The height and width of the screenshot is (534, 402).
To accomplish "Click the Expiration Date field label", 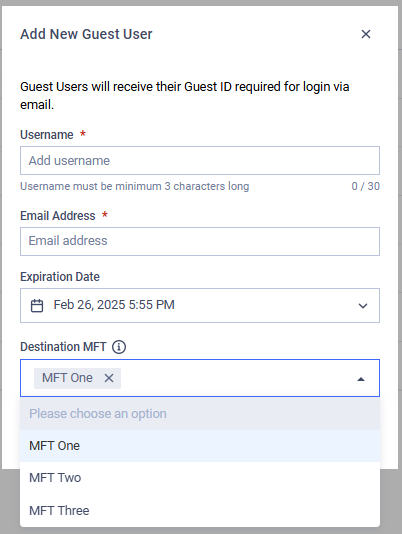I will (60, 277).
